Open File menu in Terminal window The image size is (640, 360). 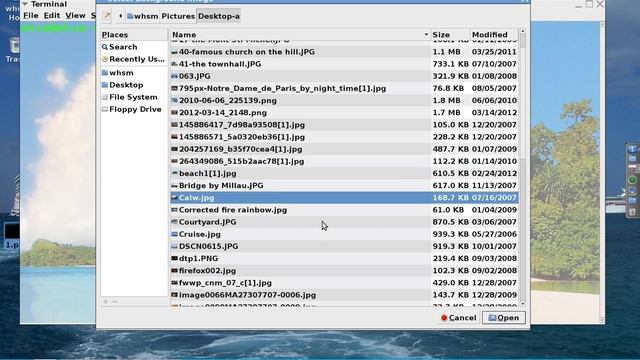[31, 16]
